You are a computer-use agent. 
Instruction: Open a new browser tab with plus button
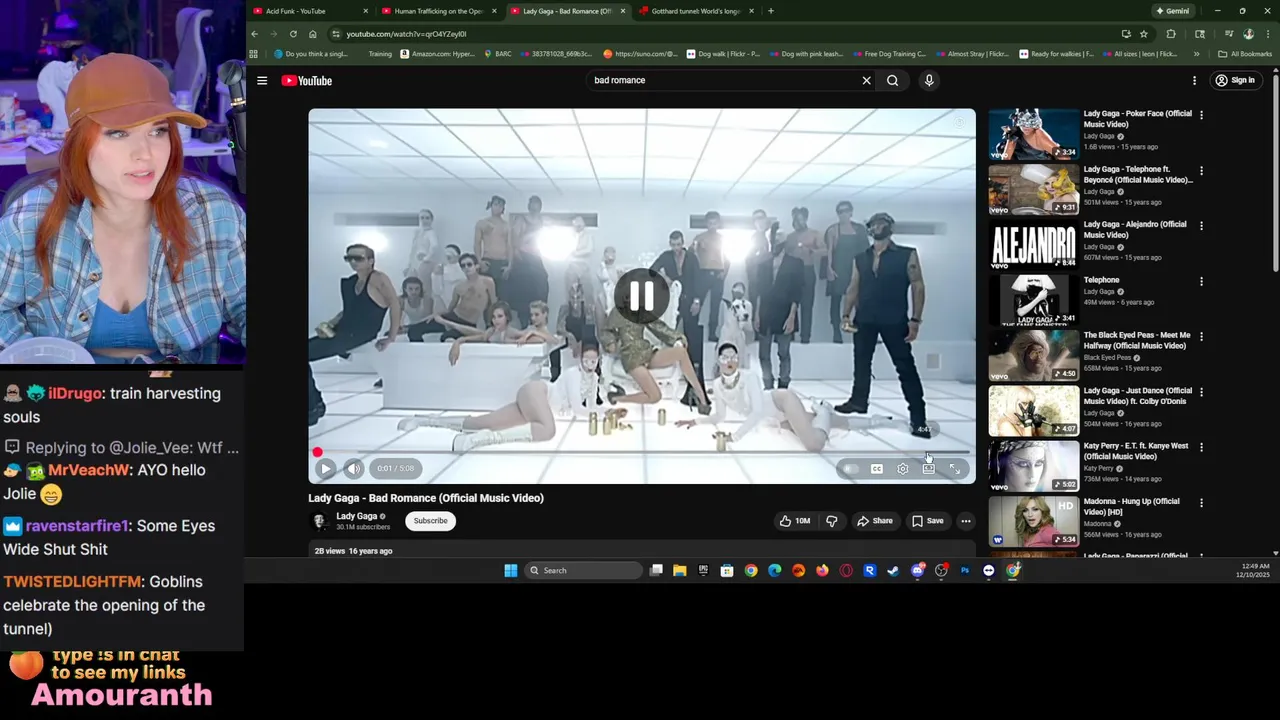[x=770, y=11]
